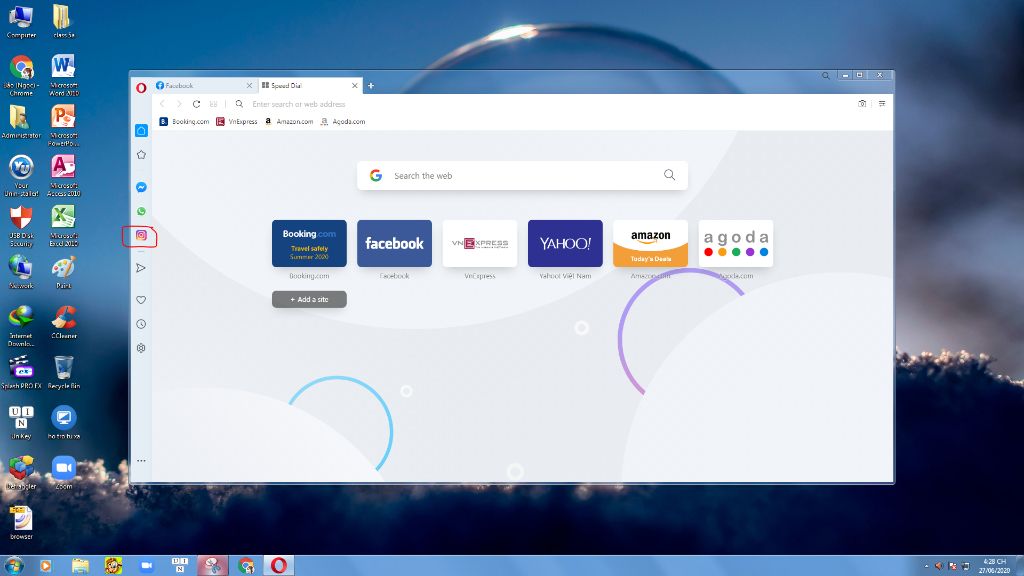
Task: Open the Flow send icon in sidebar
Action: pos(141,268)
